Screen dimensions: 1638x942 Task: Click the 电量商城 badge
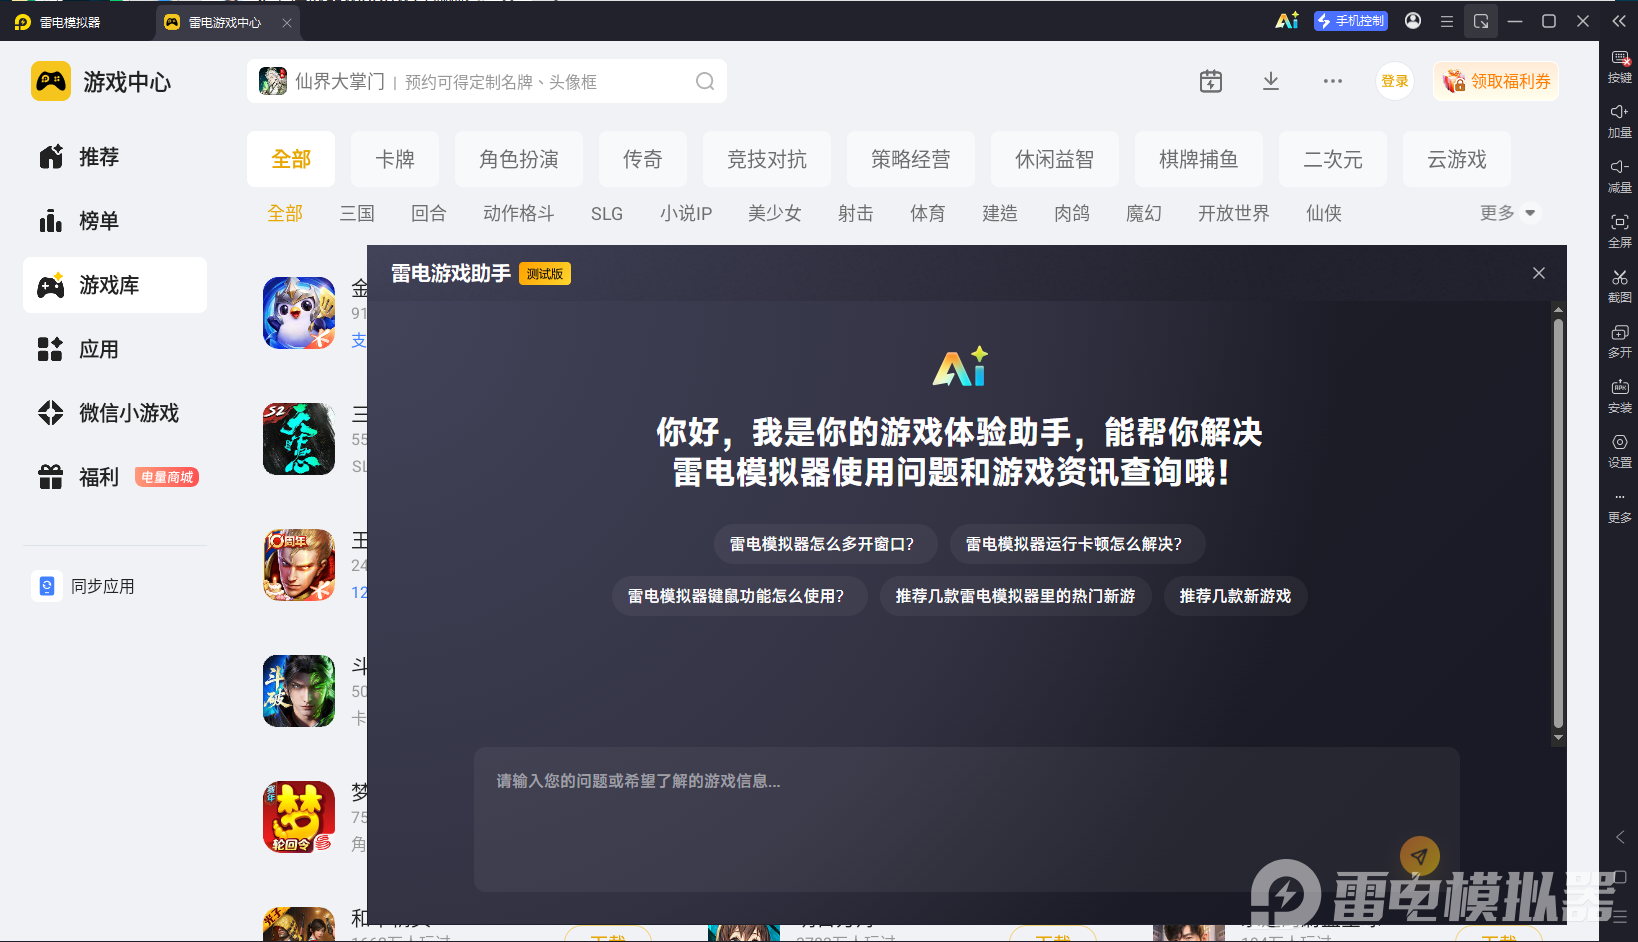pyautogui.click(x=167, y=477)
